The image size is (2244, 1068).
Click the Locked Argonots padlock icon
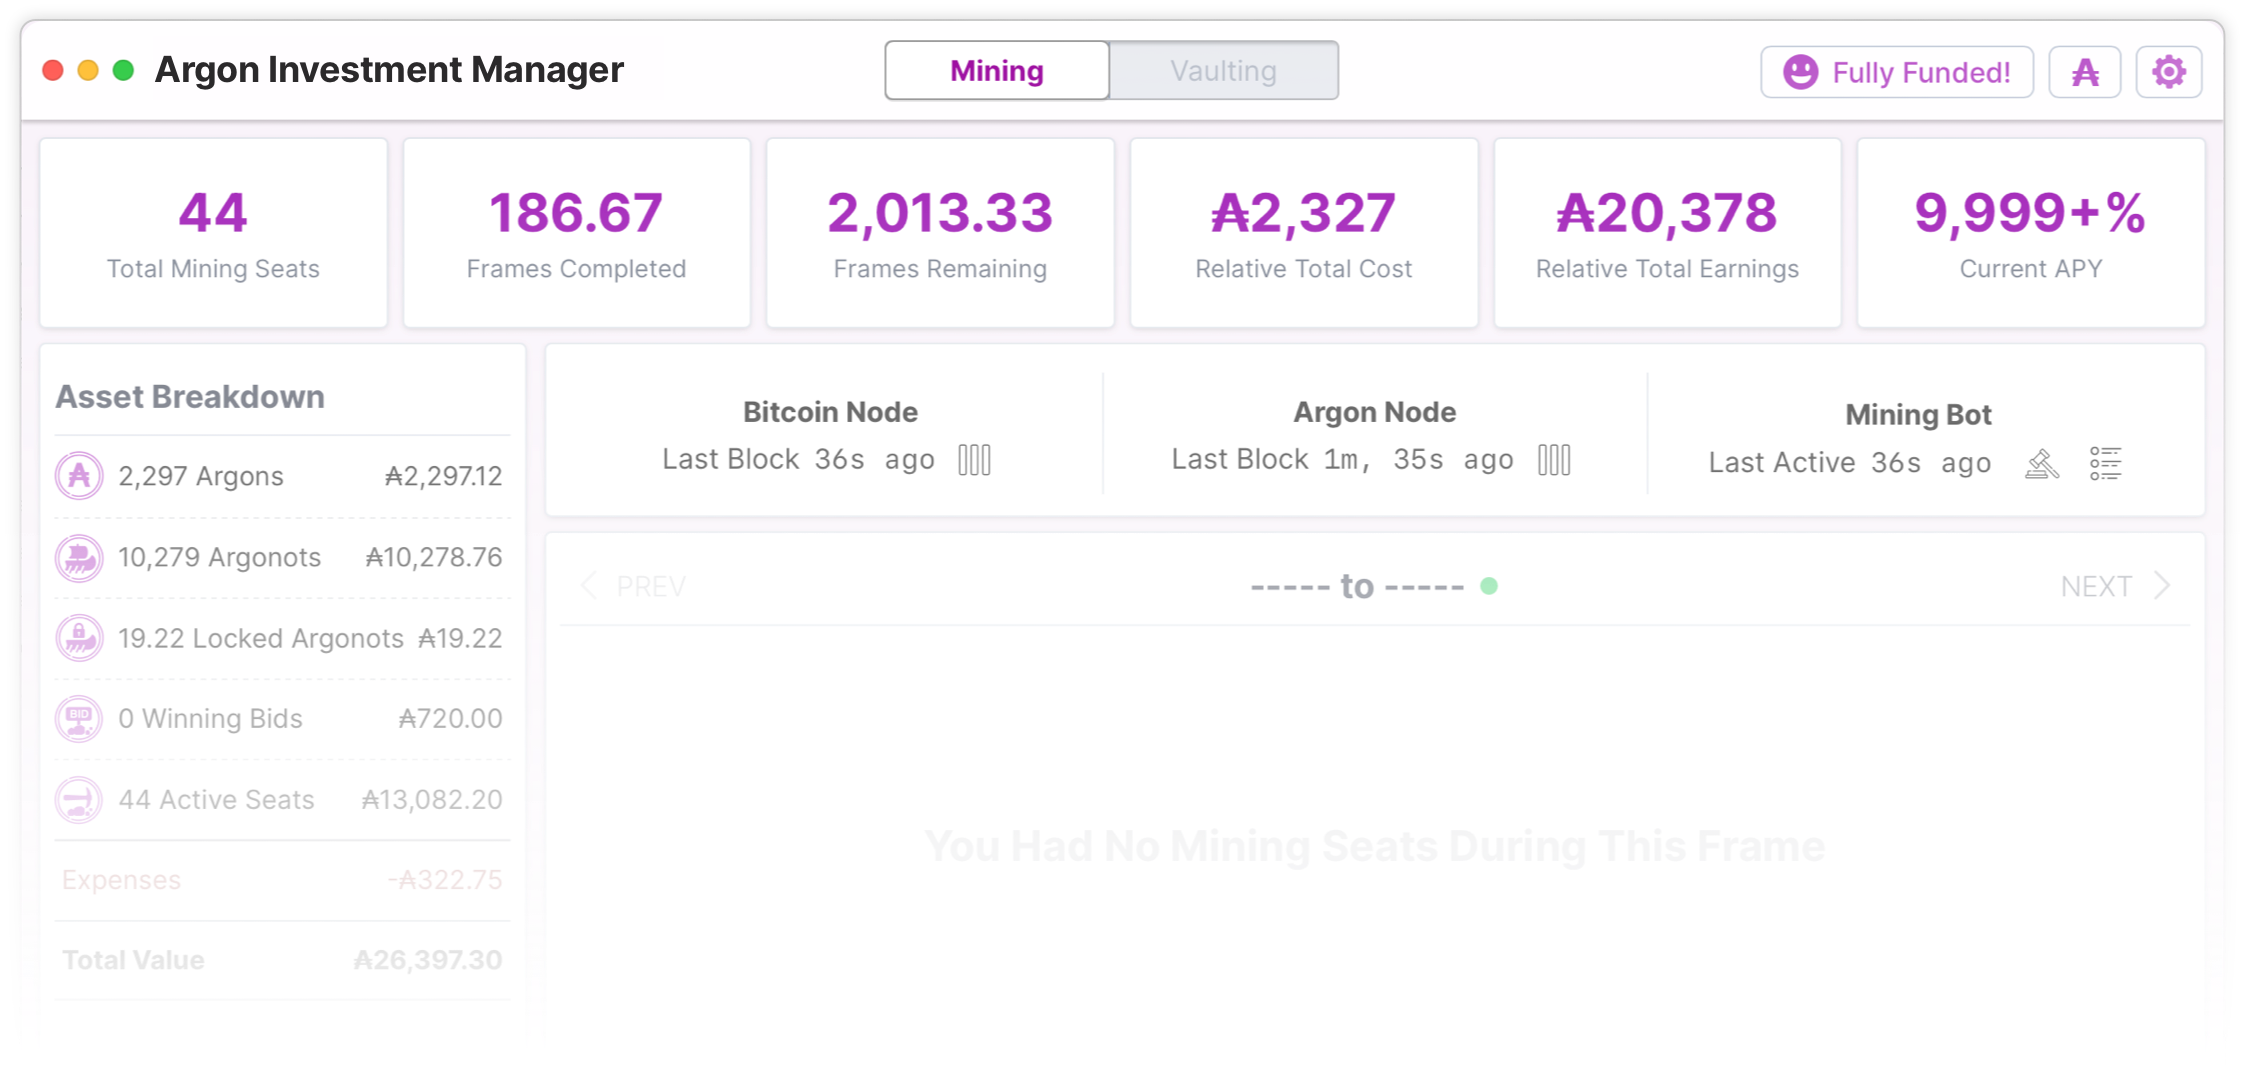click(x=79, y=638)
